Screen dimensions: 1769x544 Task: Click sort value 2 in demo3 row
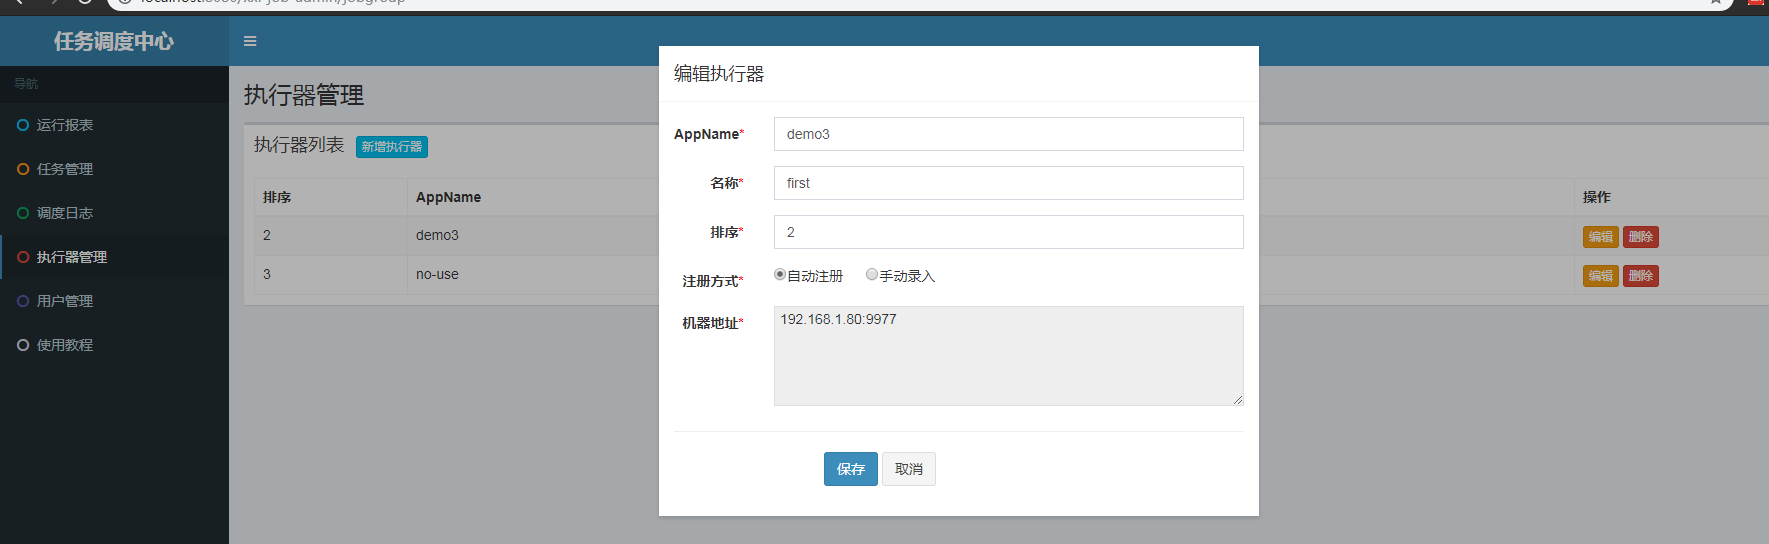click(x=267, y=235)
